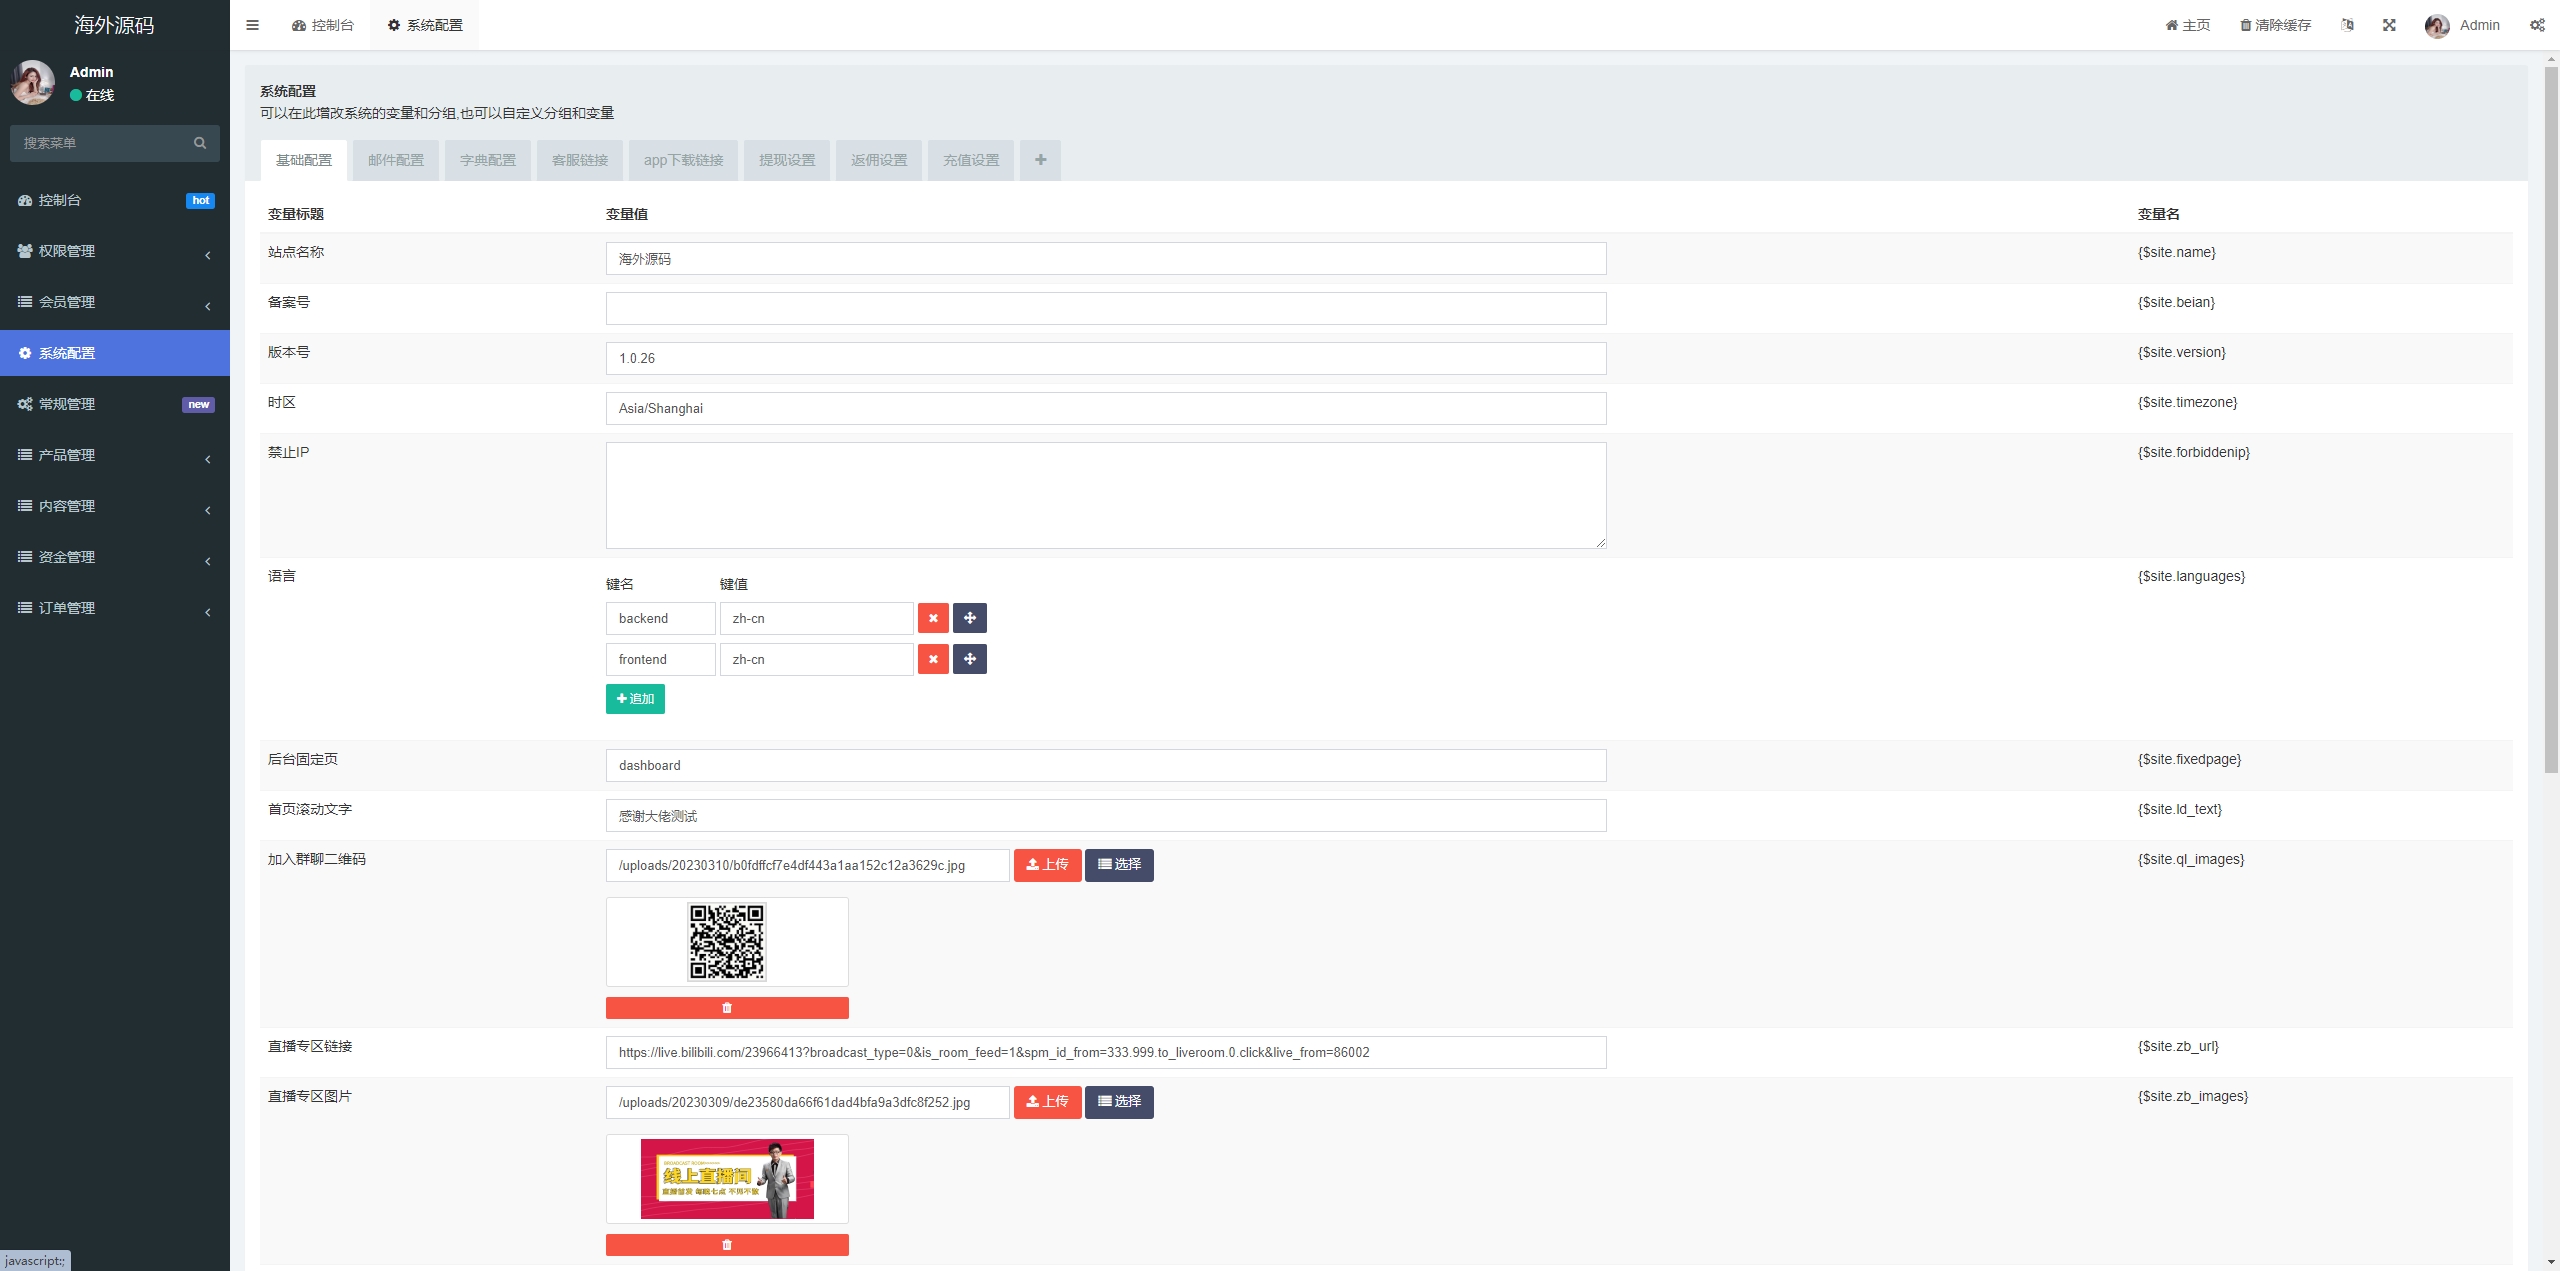Expand the 产品管理 sidebar menu
The width and height of the screenshot is (2560, 1271).
click(115, 455)
